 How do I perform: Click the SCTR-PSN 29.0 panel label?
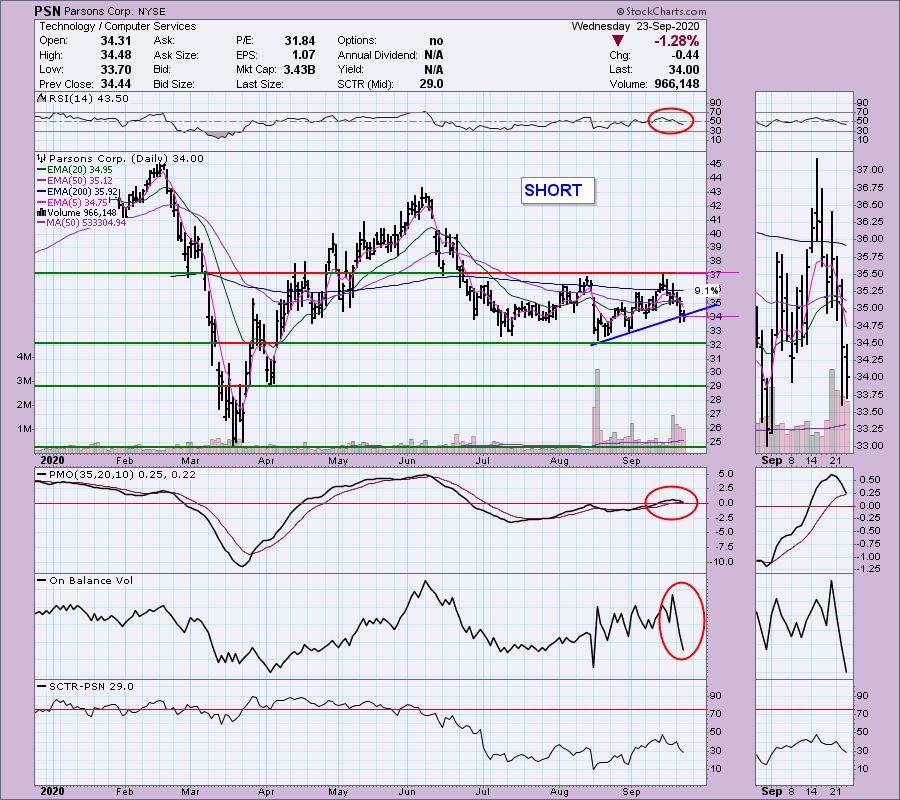[x=91, y=686]
